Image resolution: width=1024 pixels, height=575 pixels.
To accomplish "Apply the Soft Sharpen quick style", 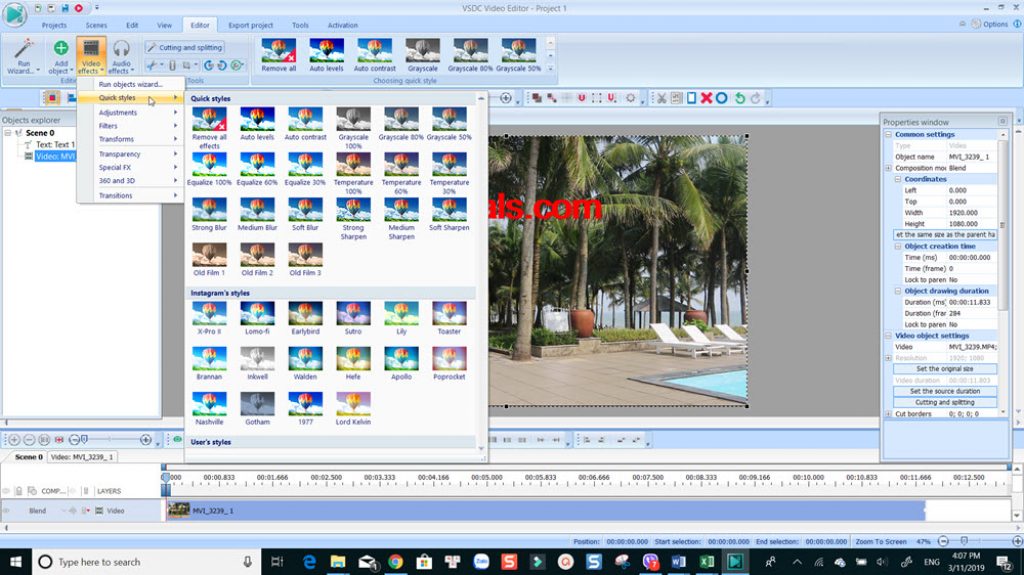I will pos(449,214).
